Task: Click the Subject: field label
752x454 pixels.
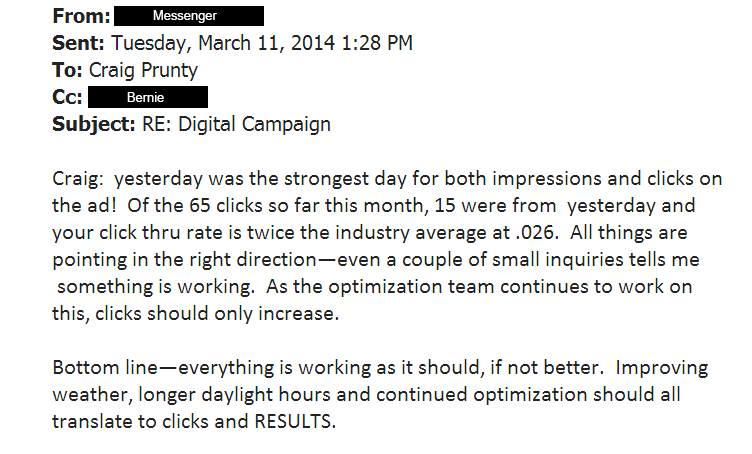Action: pos(94,125)
